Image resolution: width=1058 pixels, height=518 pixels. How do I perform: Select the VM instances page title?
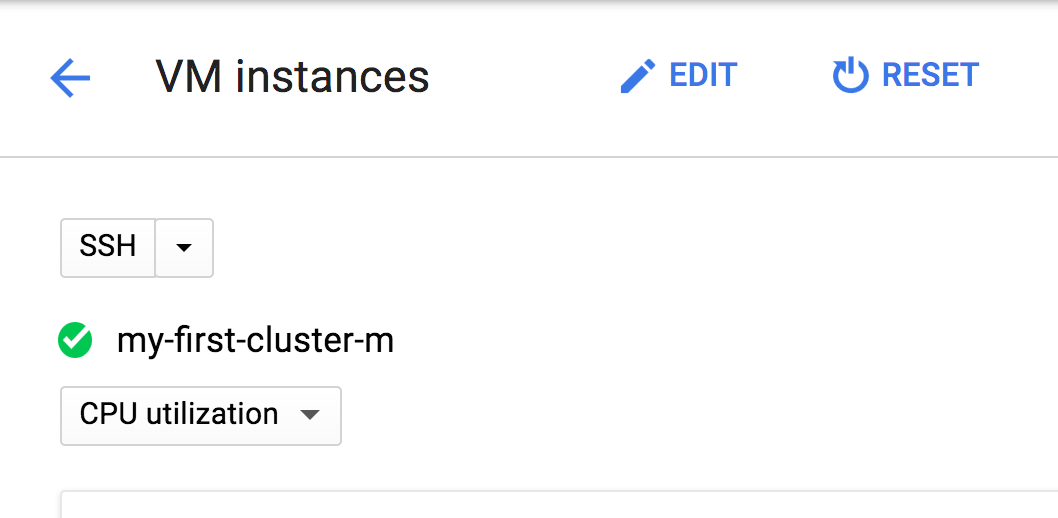(293, 76)
